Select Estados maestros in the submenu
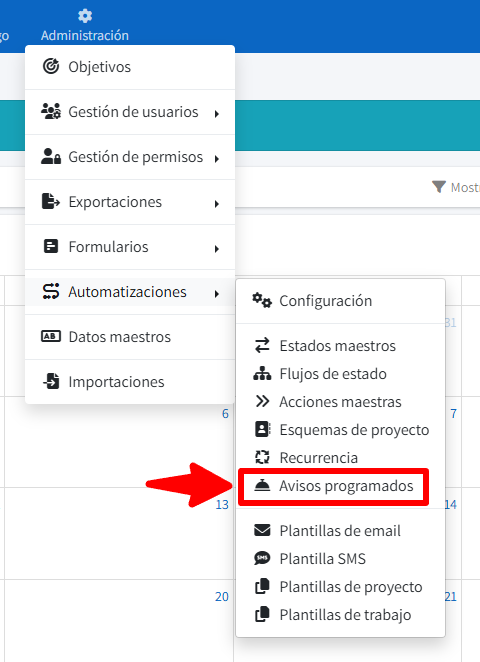480x662 pixels. click(340, 346)
